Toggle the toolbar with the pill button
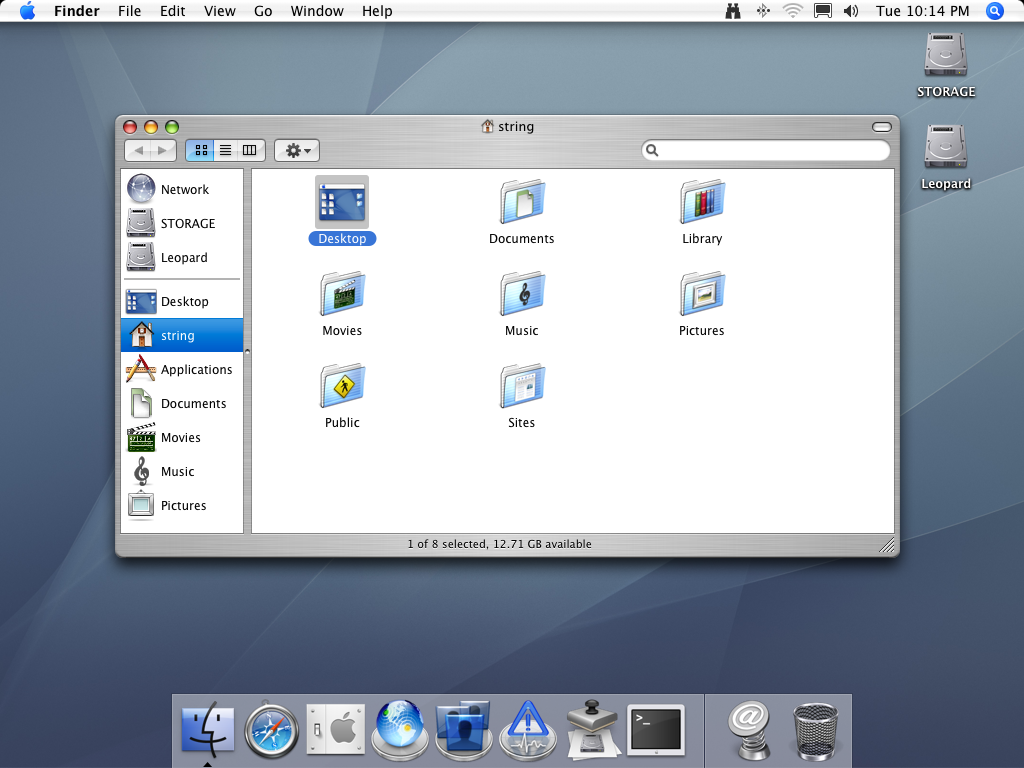Screen dimensions: 1024x768 882,127
